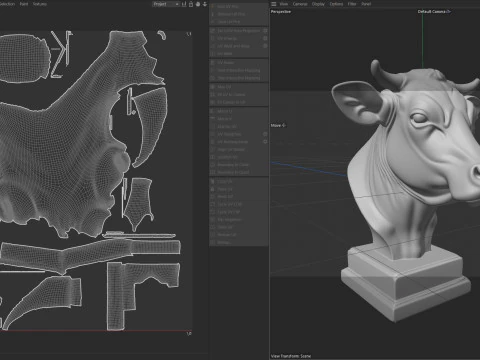Image resolution: width=480 pixels, height=360 pixels.
Task: Open settings gear for UV Unwrap
Action: (x=265, y=38)
